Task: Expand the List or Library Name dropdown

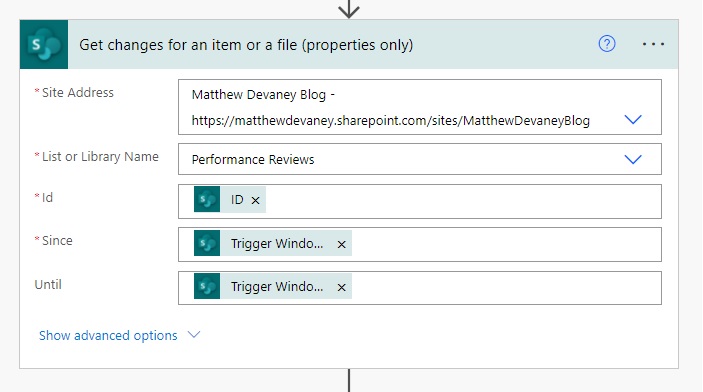Action: tap(633, 159)
